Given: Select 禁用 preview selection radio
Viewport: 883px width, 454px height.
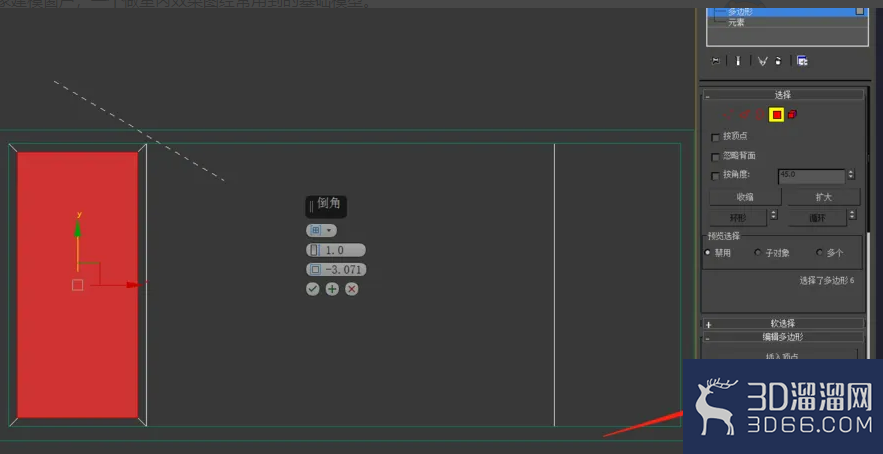Looking at the screenshot, I should (707, 252).
